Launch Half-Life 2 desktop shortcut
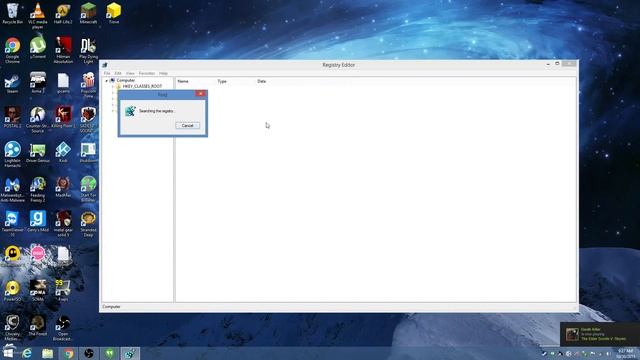 click(63, 13)
